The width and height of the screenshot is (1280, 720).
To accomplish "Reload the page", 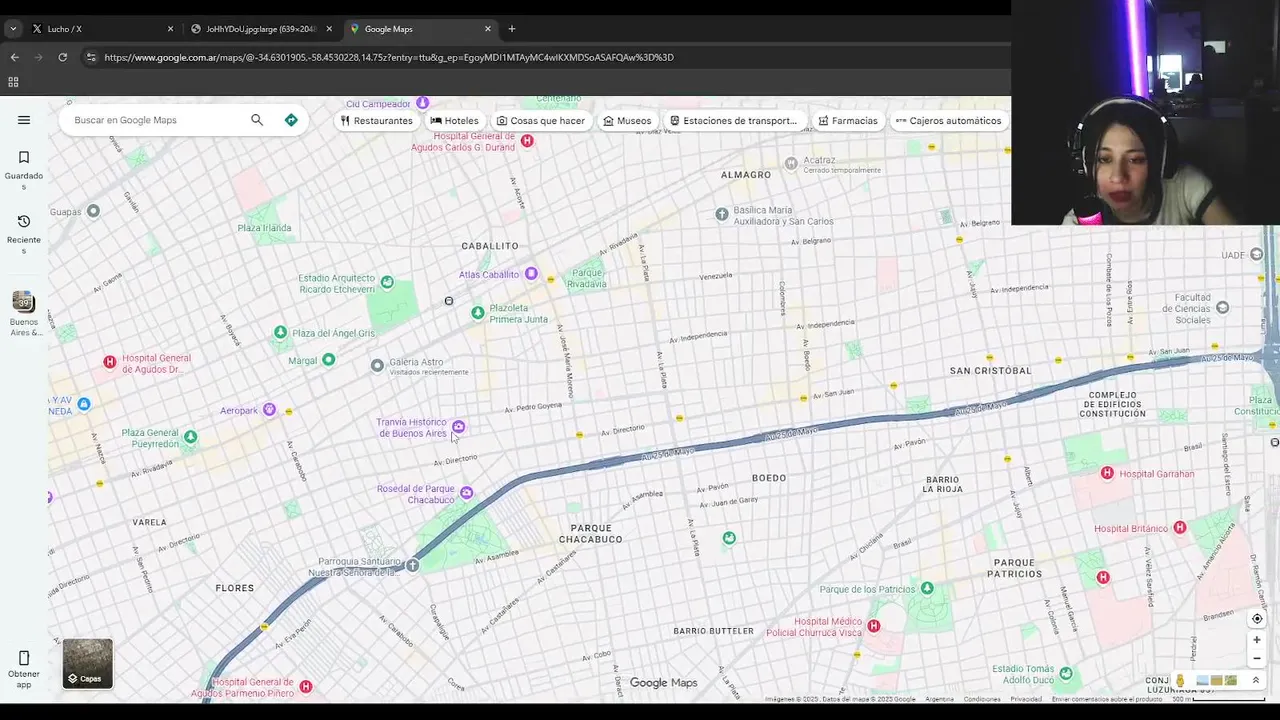I will [62, 57].
